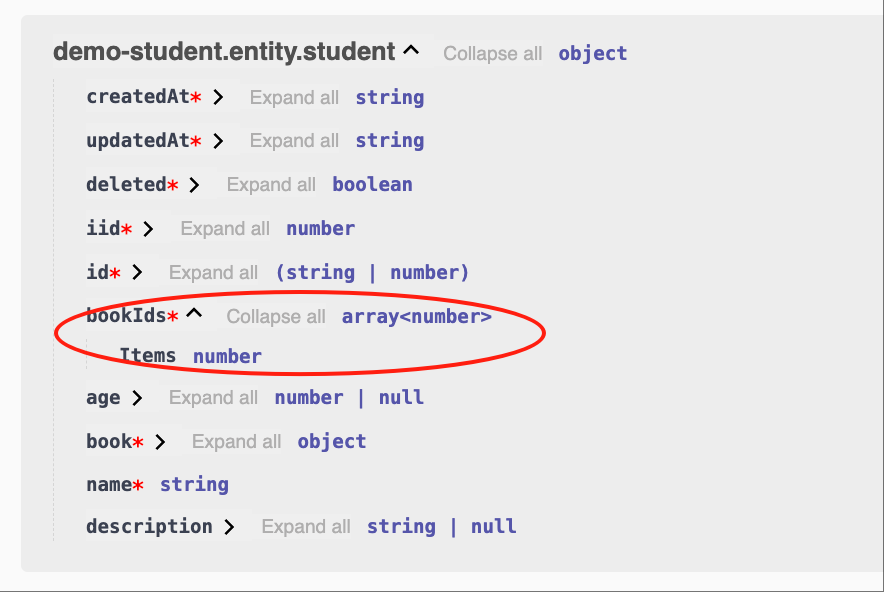Click Expand all beside description property
884x592 pixels.
coord(306,527)
